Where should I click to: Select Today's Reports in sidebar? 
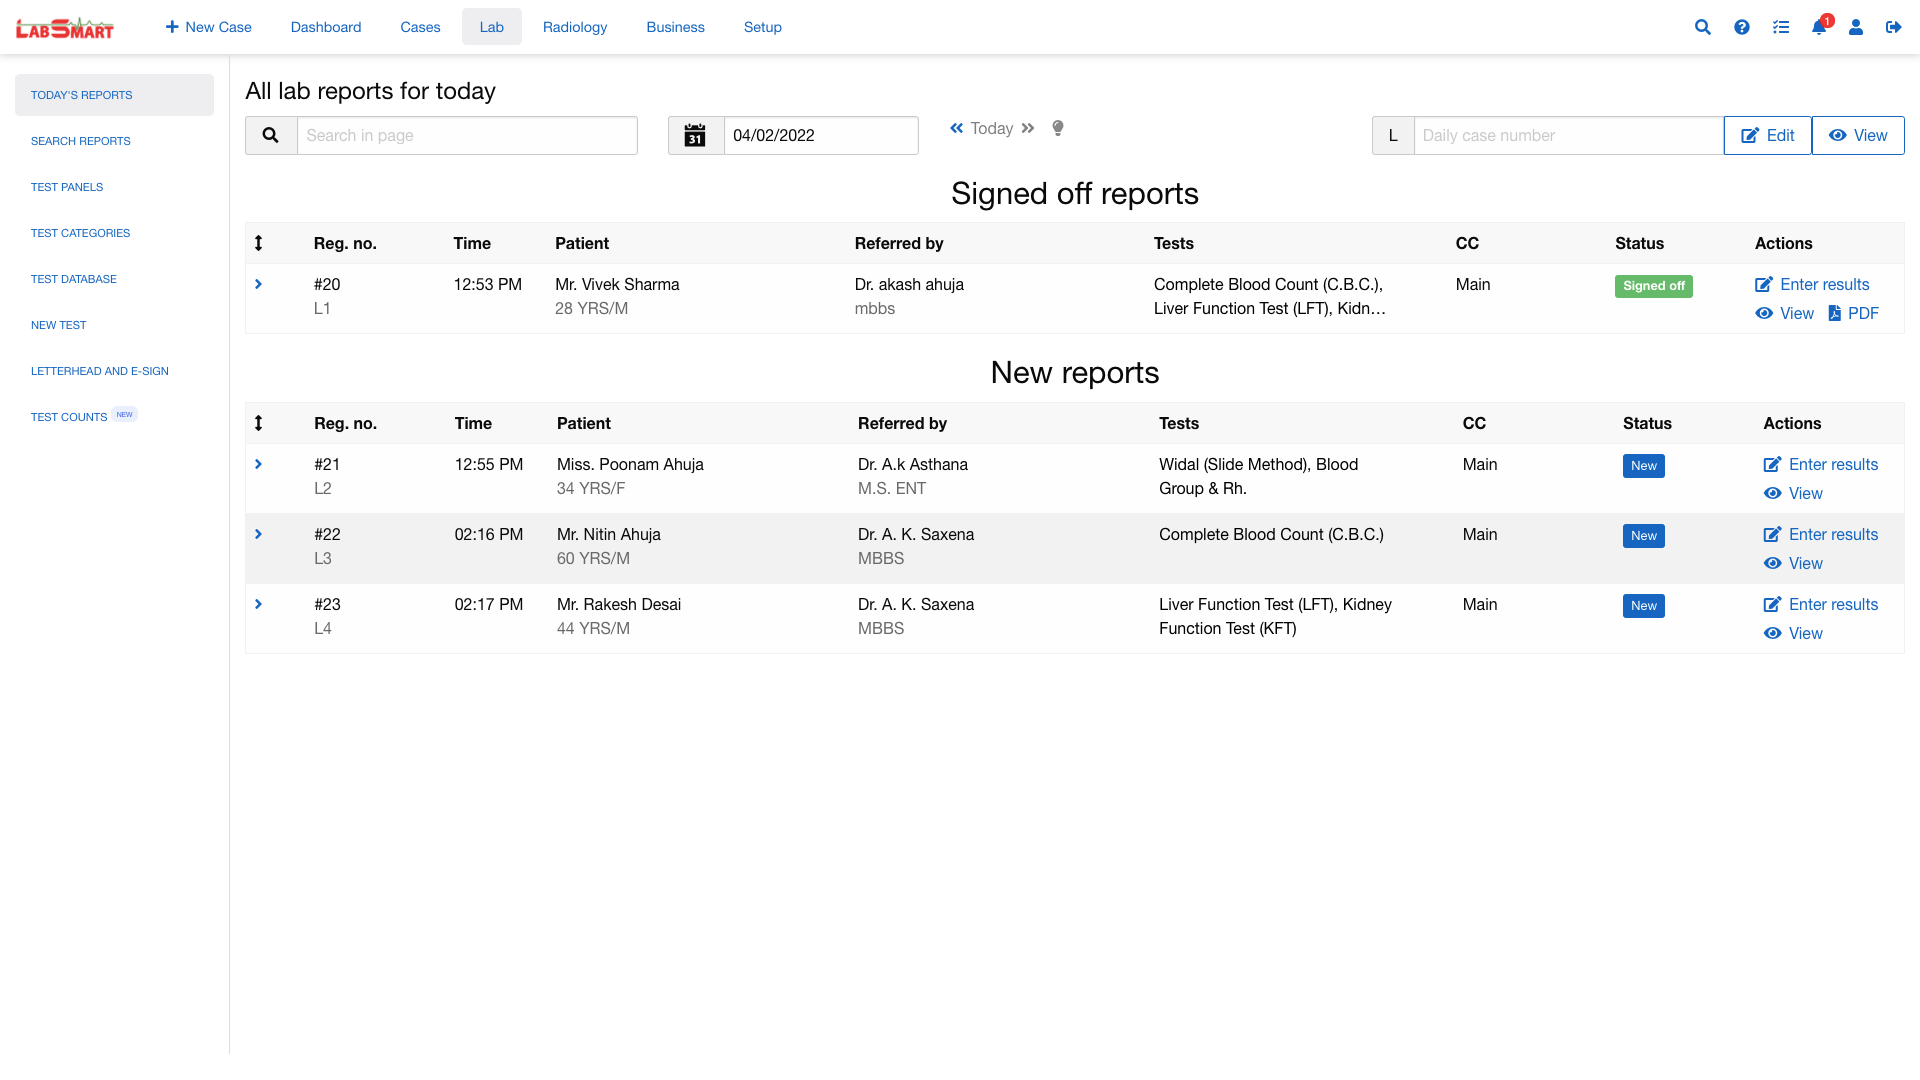[114, 95]
